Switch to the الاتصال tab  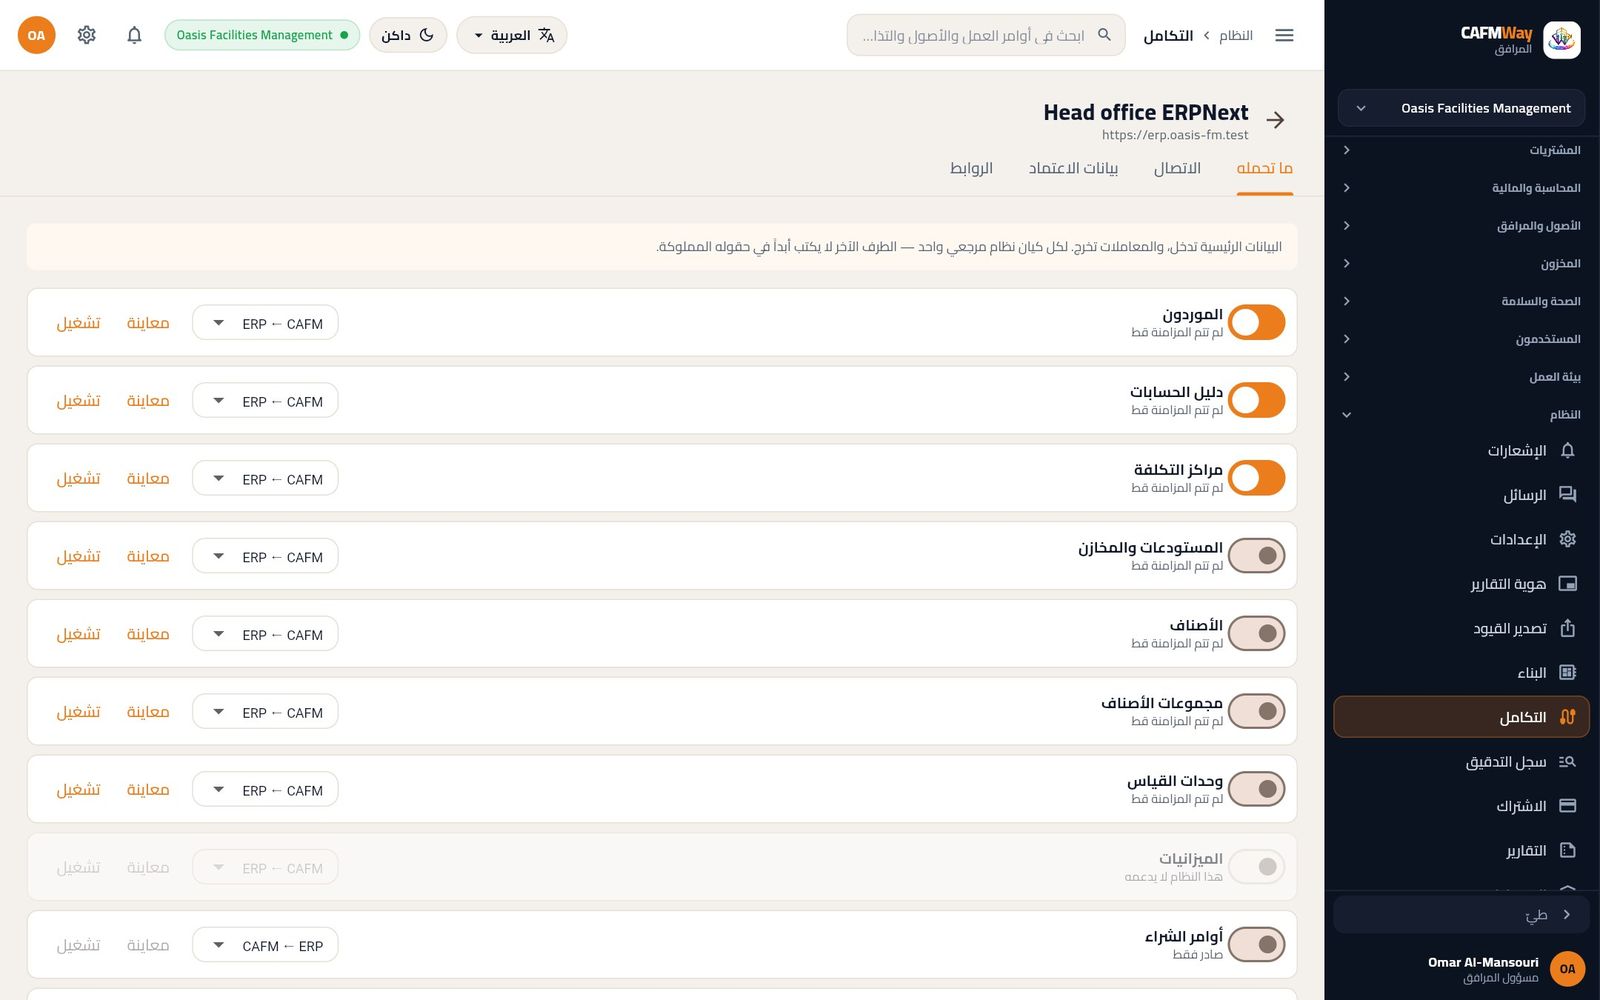pyautogui.click(x=1177, y=168)
